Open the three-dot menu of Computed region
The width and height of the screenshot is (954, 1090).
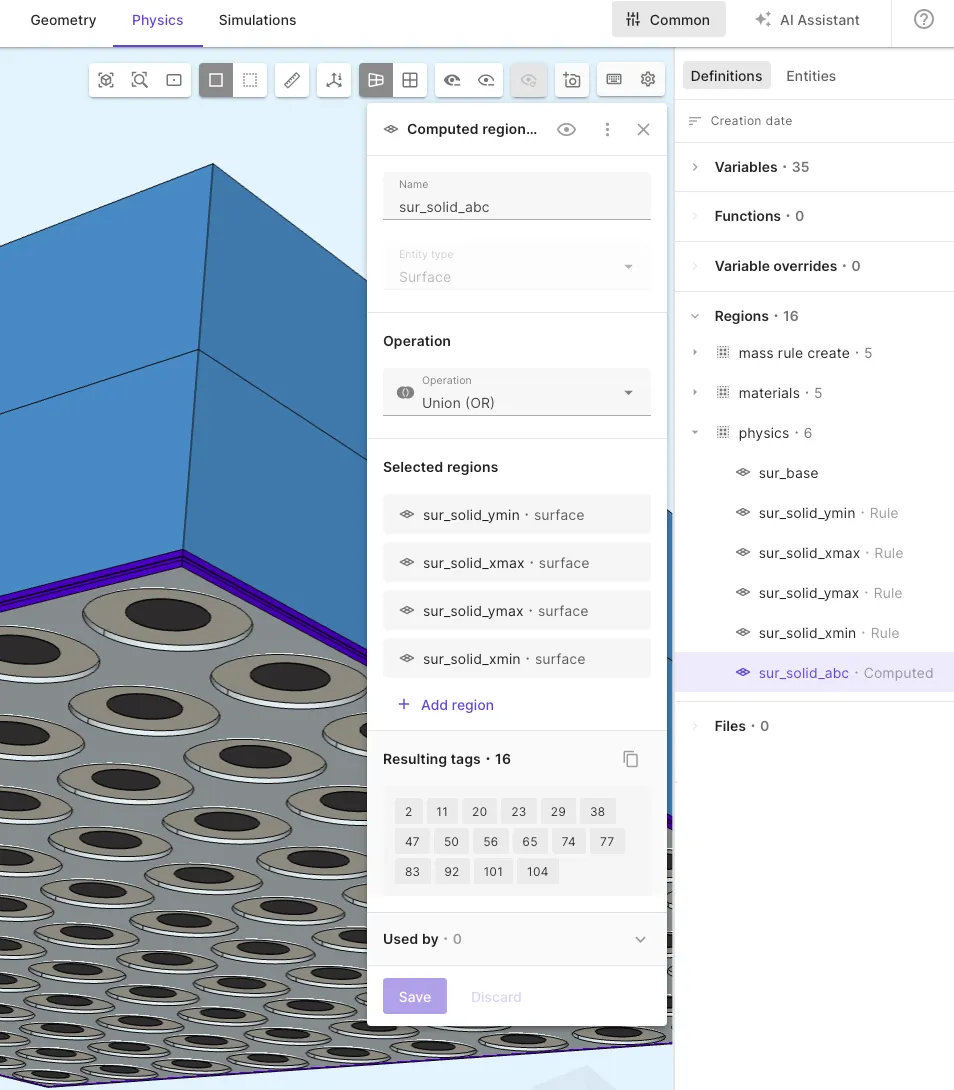coord(607,129)
